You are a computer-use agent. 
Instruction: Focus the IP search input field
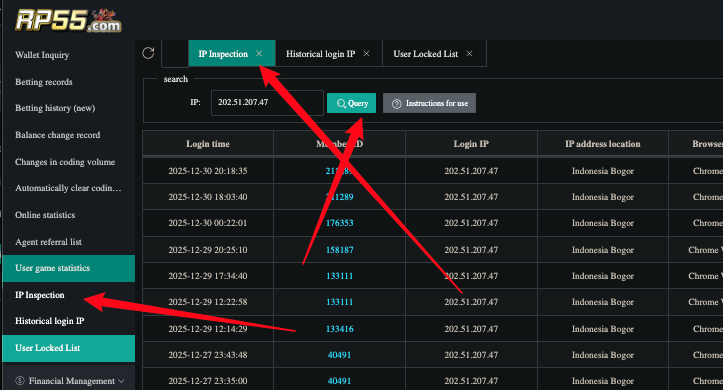click(x=267, y=103)
